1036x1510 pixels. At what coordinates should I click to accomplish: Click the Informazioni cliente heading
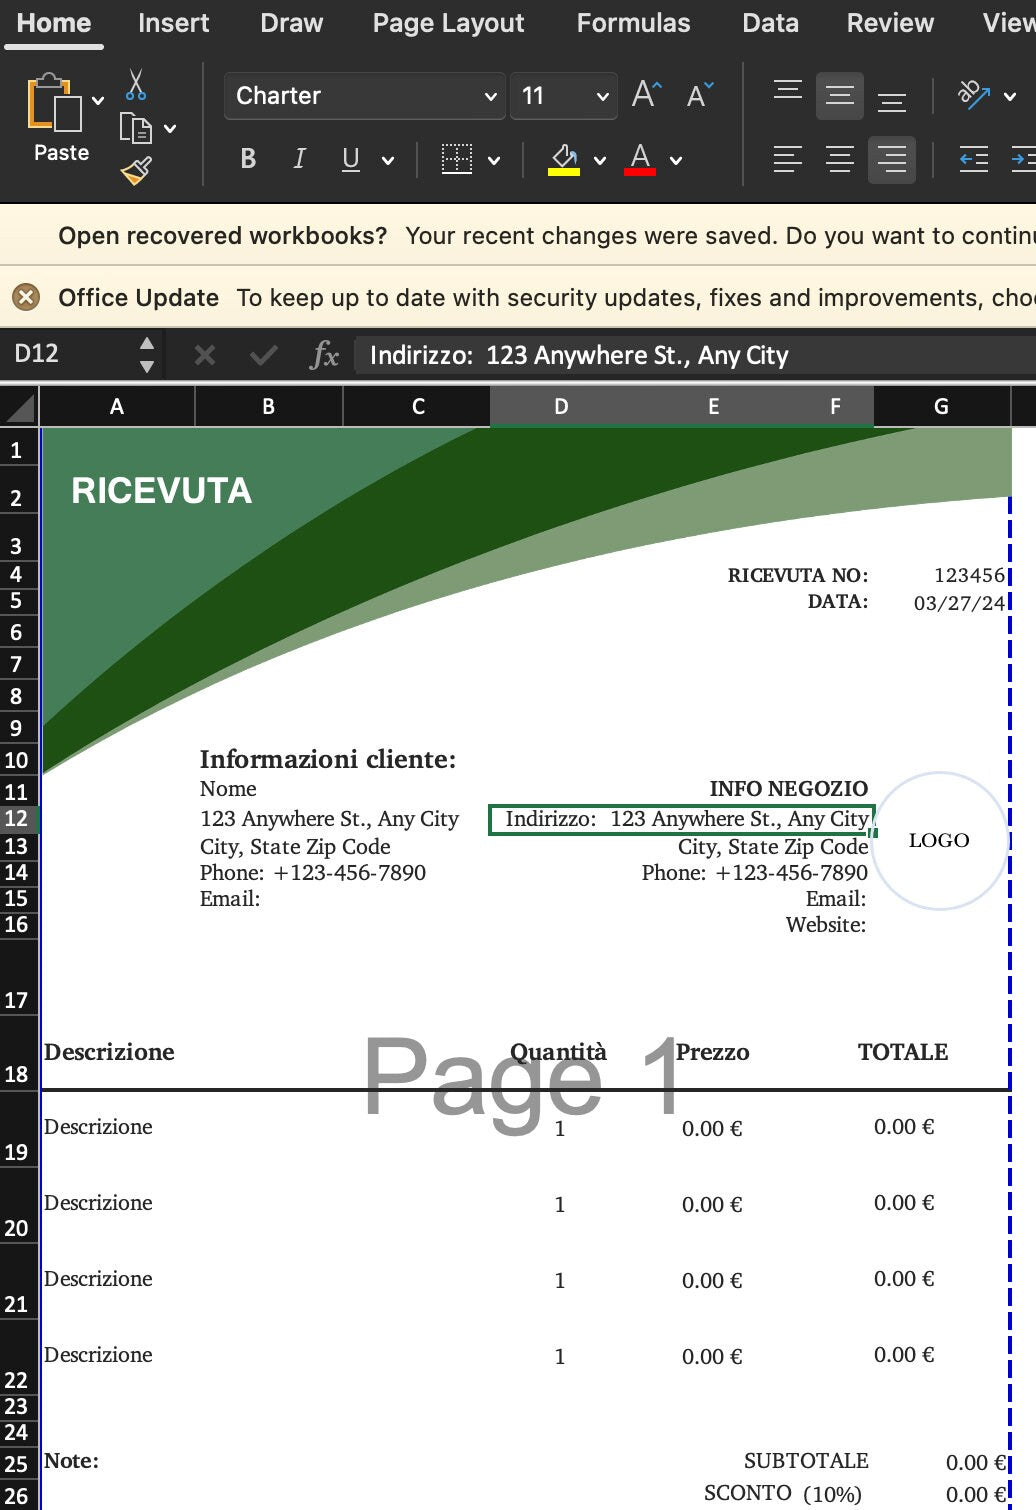click(328, 759)
